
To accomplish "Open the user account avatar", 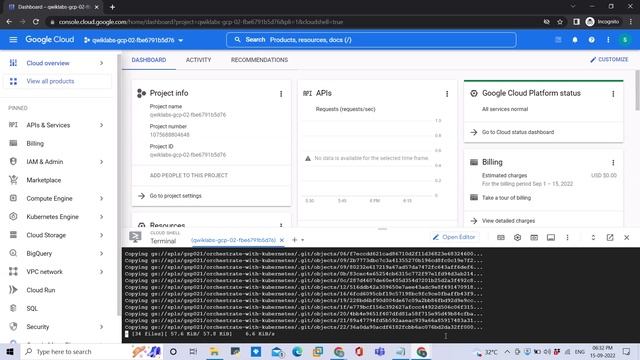I will pyautogui.click(x=625, y=40).
